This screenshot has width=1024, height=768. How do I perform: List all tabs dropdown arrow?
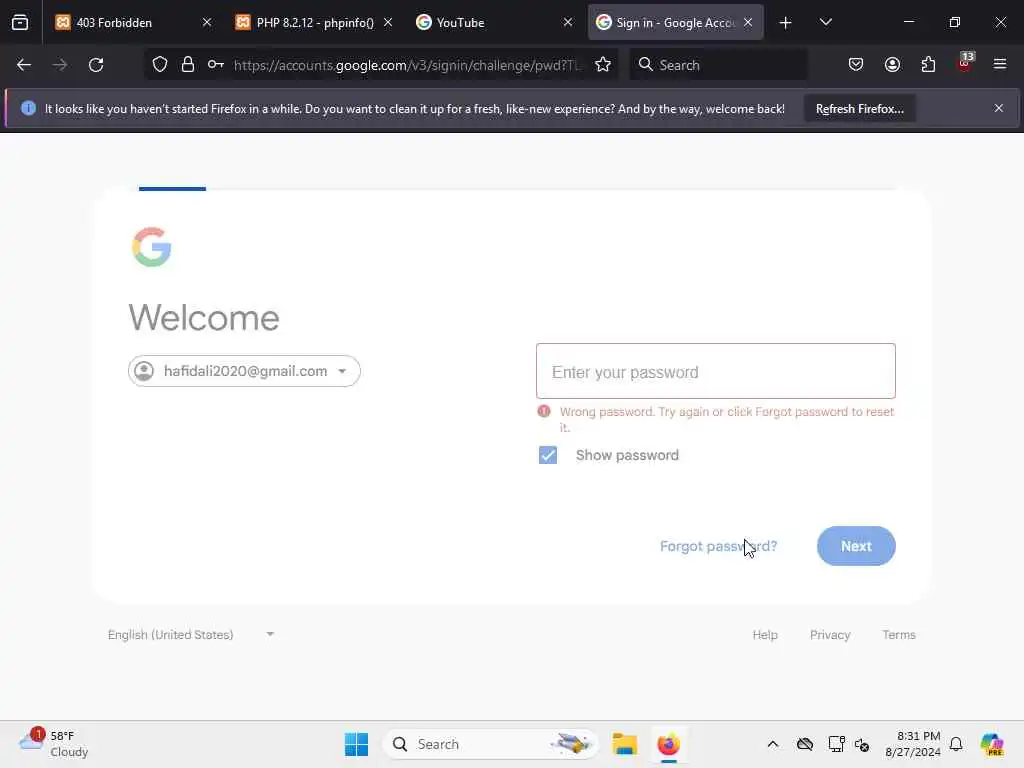825,22
